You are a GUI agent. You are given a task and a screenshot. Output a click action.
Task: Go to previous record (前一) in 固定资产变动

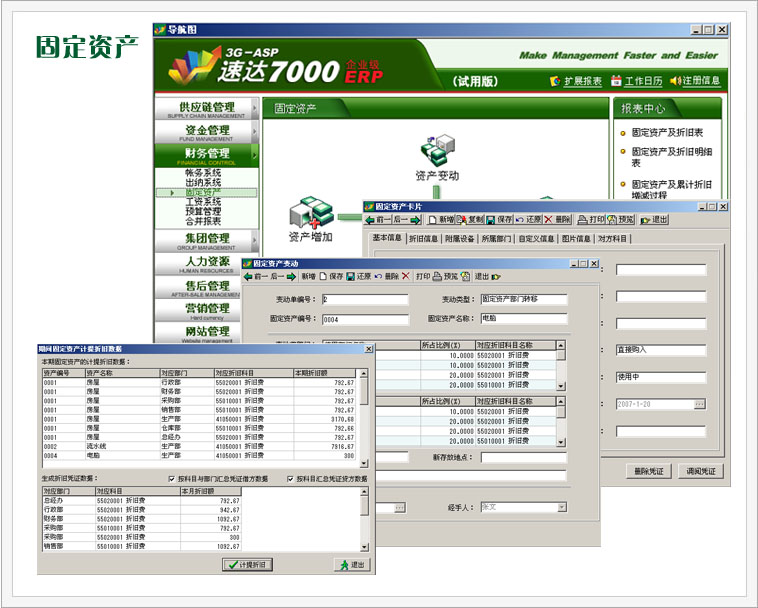click(x=256, y=276)
